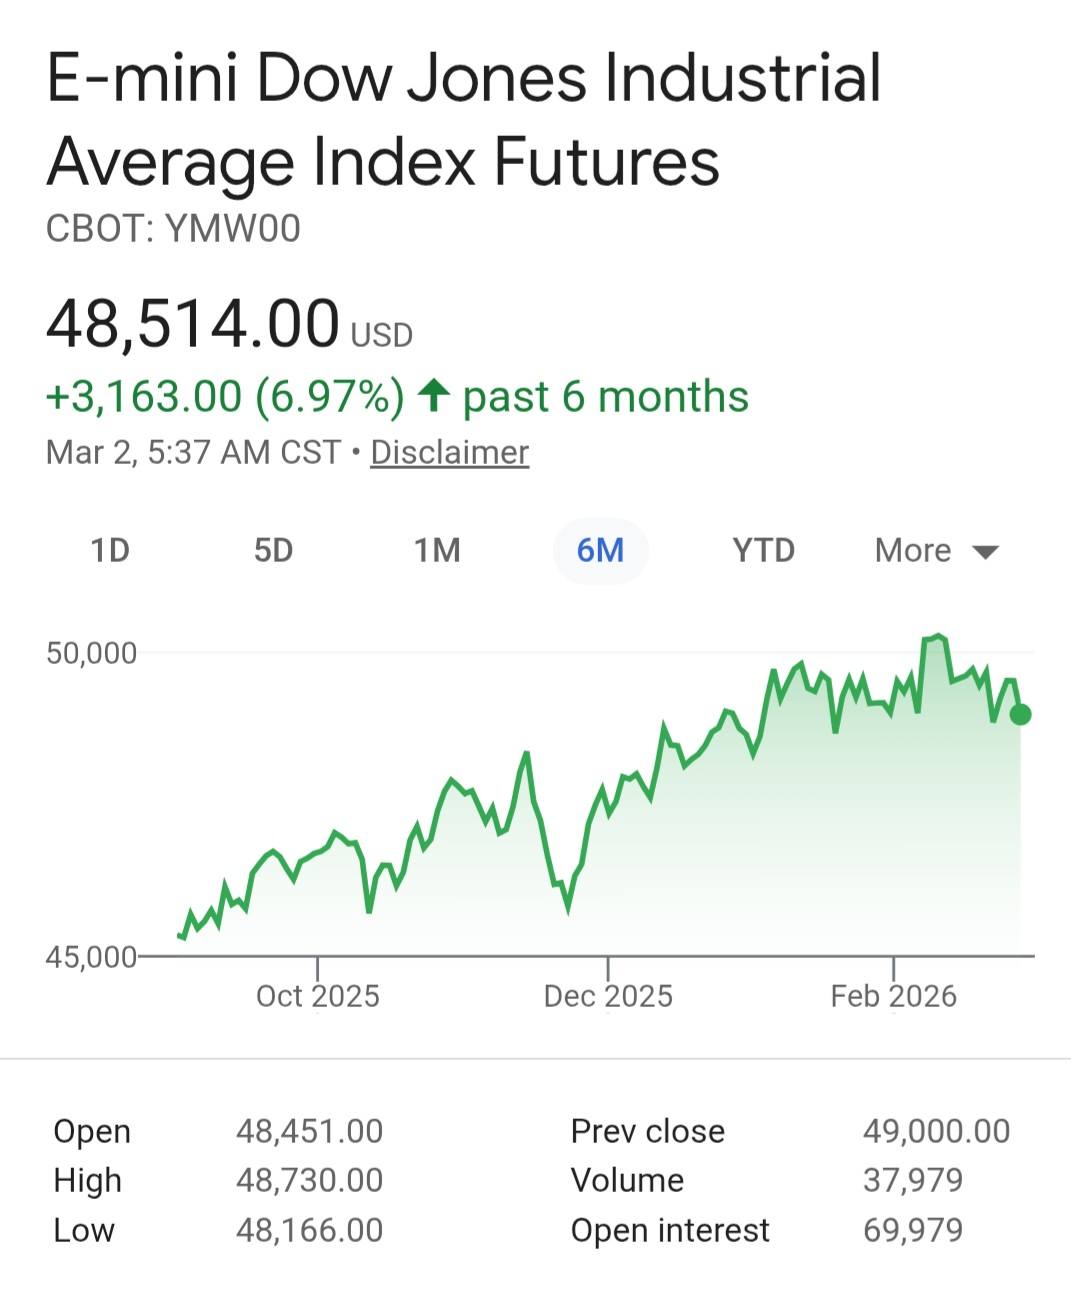Switch to the 5D chart range
The width and height of the screenshot is (1071, 1299).
(x=273, y=551)
